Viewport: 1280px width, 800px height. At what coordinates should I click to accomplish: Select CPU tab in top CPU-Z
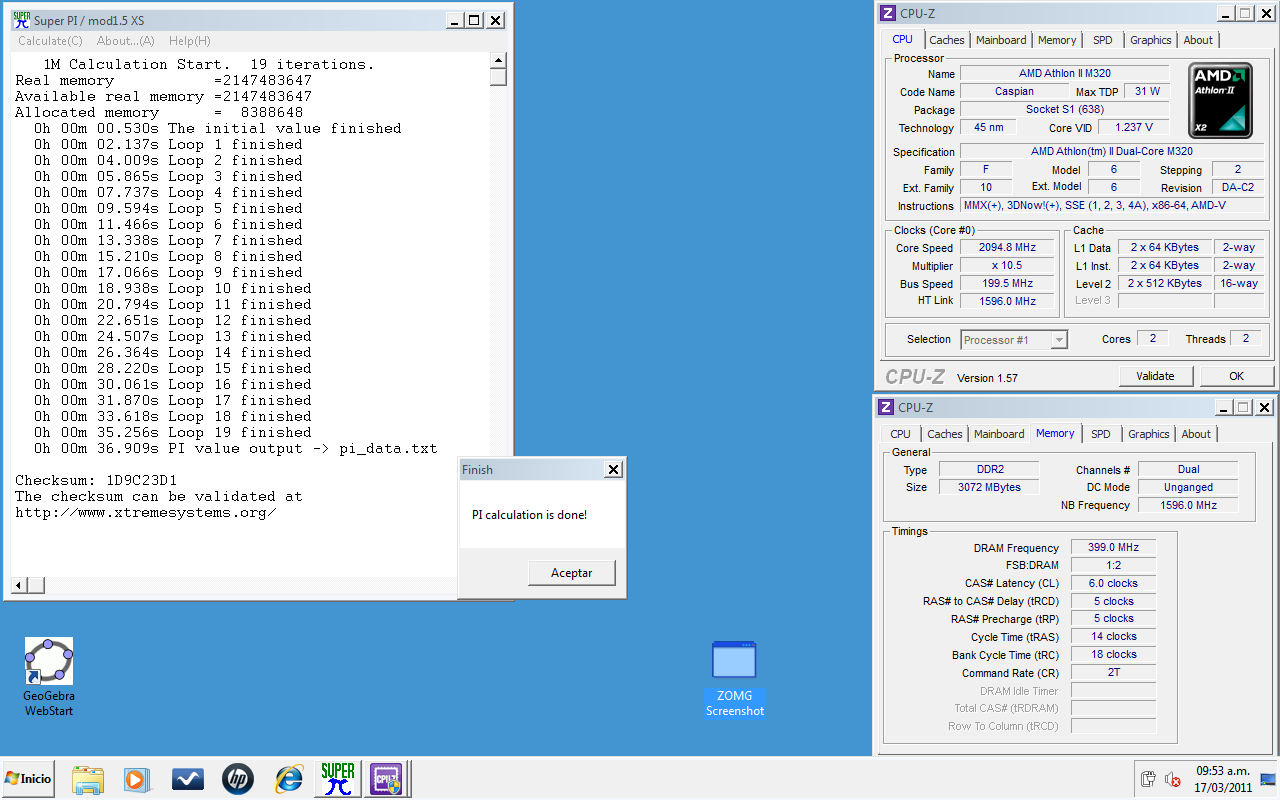click(x=902, y=39)
